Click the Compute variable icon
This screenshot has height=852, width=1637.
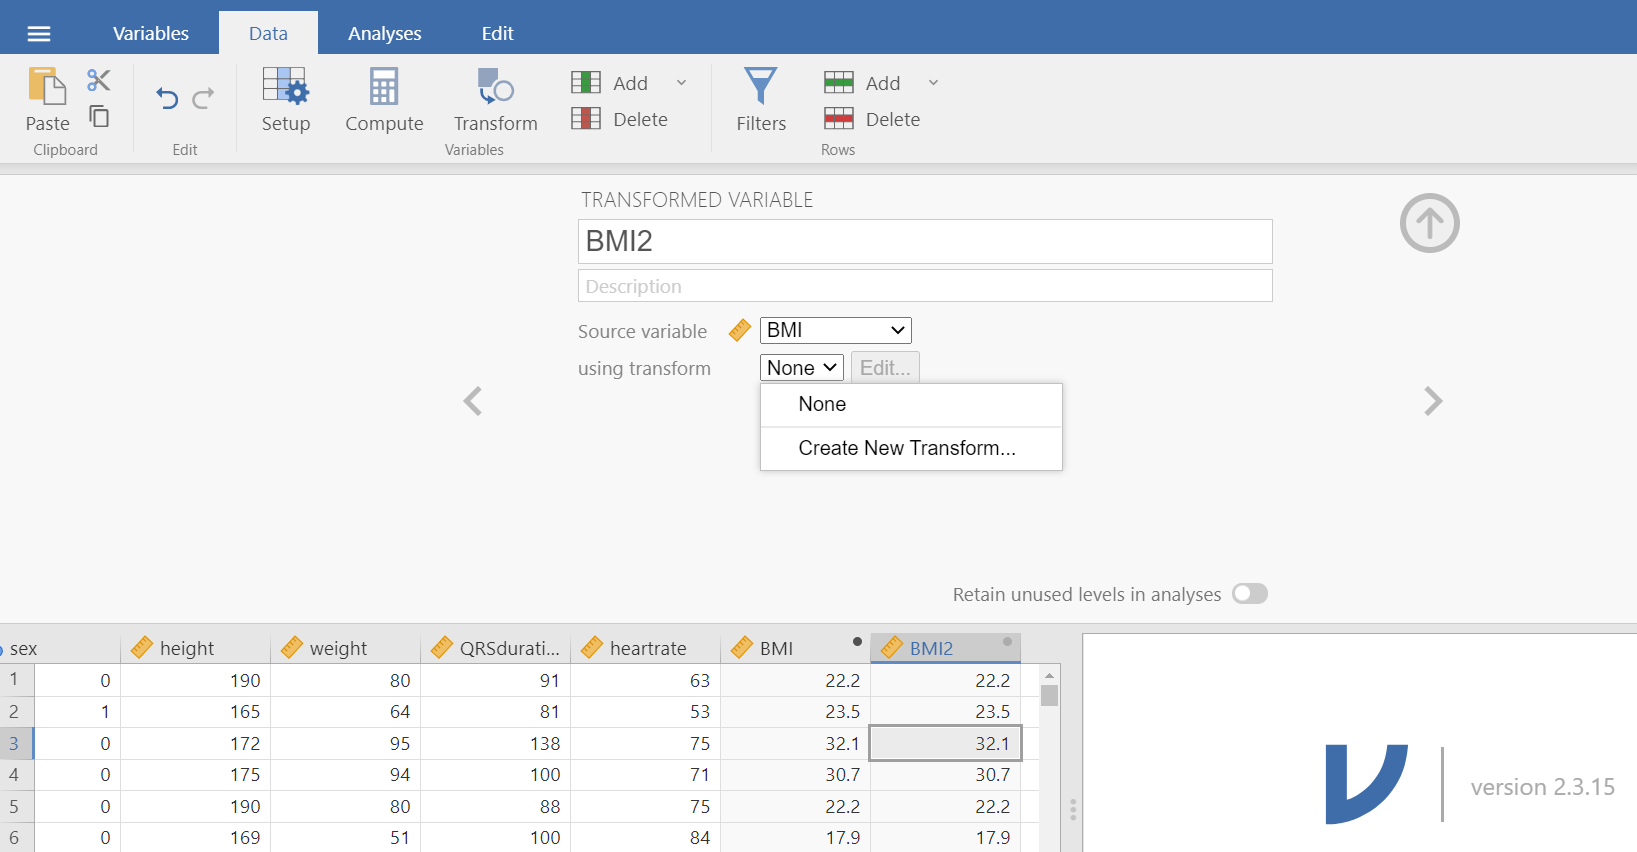point(384,99)
